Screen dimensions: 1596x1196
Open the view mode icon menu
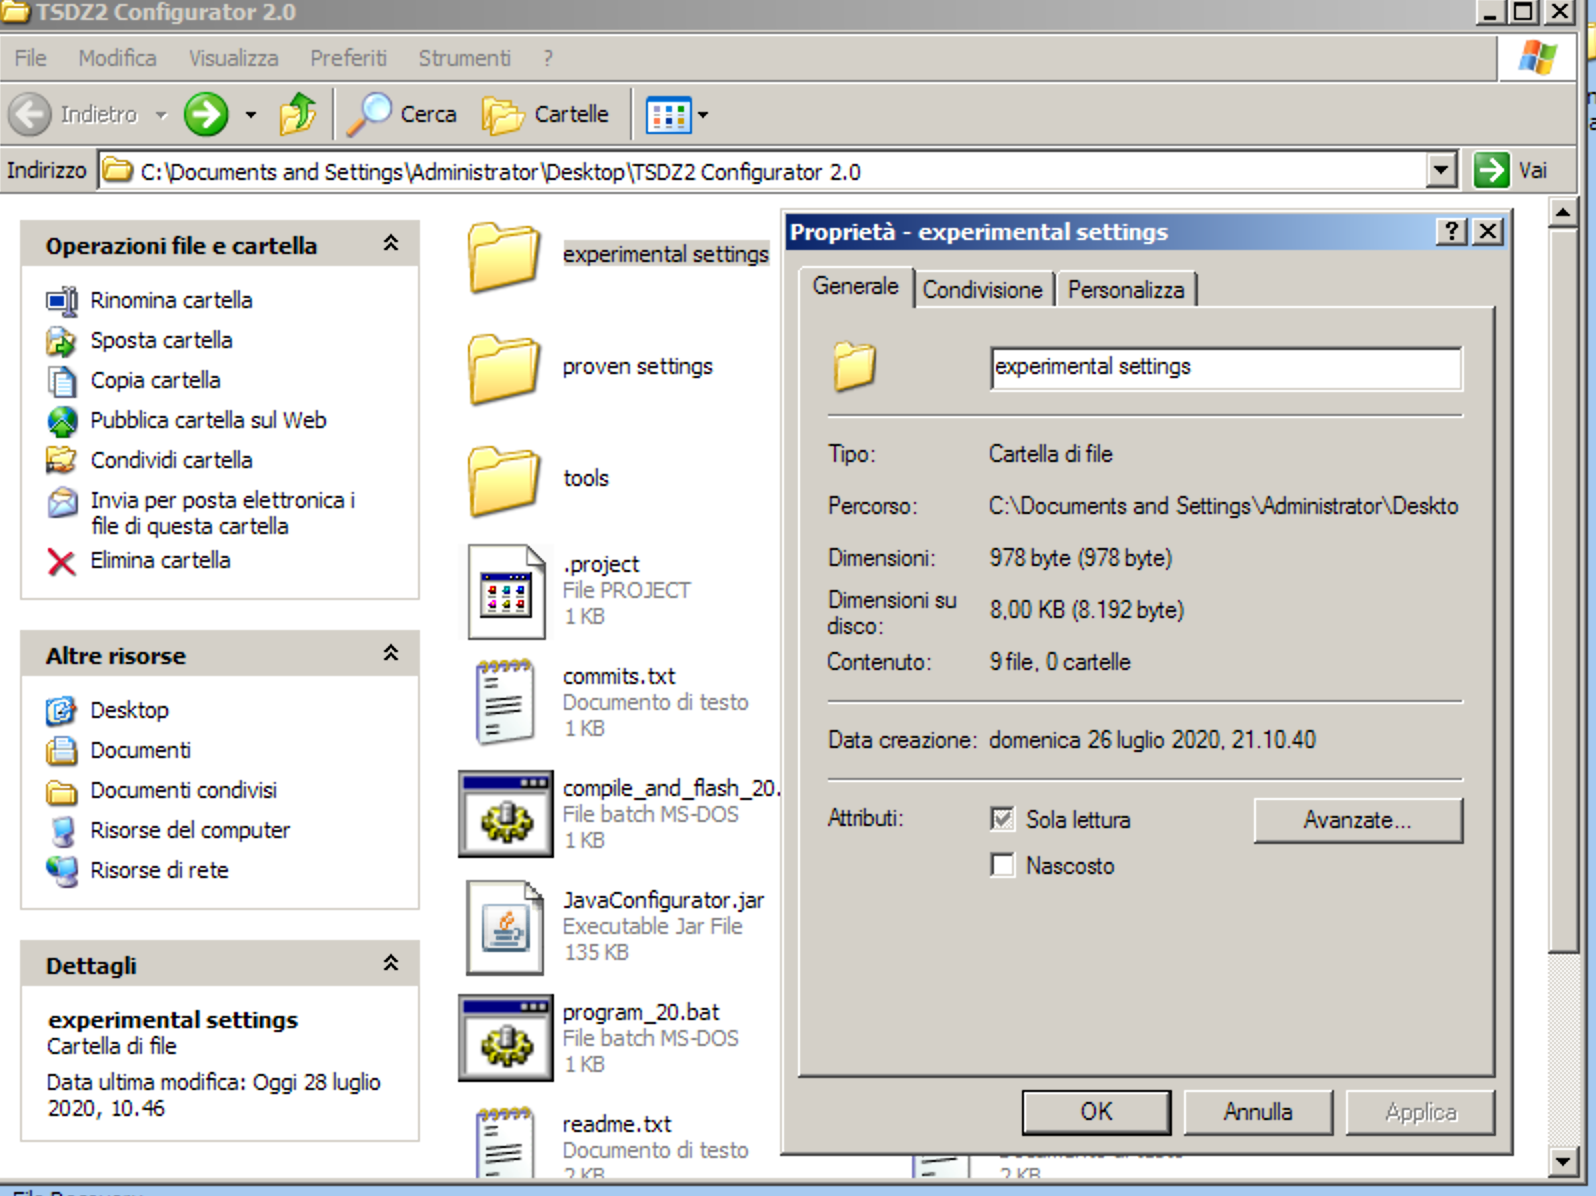668,115
